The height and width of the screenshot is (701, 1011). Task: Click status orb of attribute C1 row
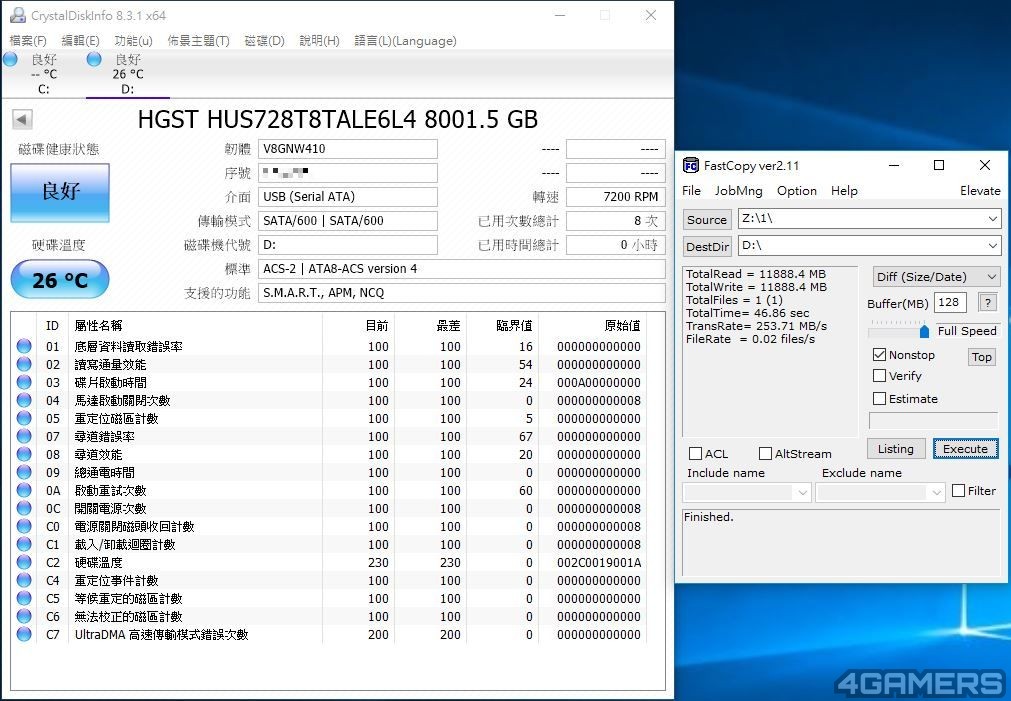pyautogui.click(x=25, y=544)
